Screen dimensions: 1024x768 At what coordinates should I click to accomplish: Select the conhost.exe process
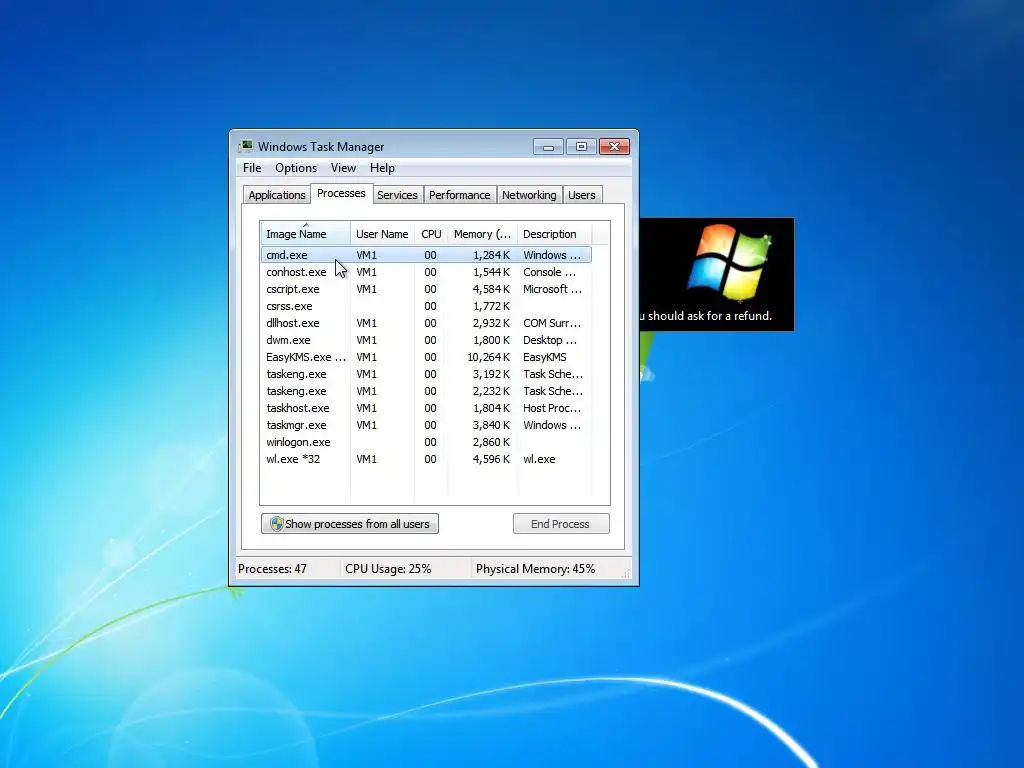426,272
